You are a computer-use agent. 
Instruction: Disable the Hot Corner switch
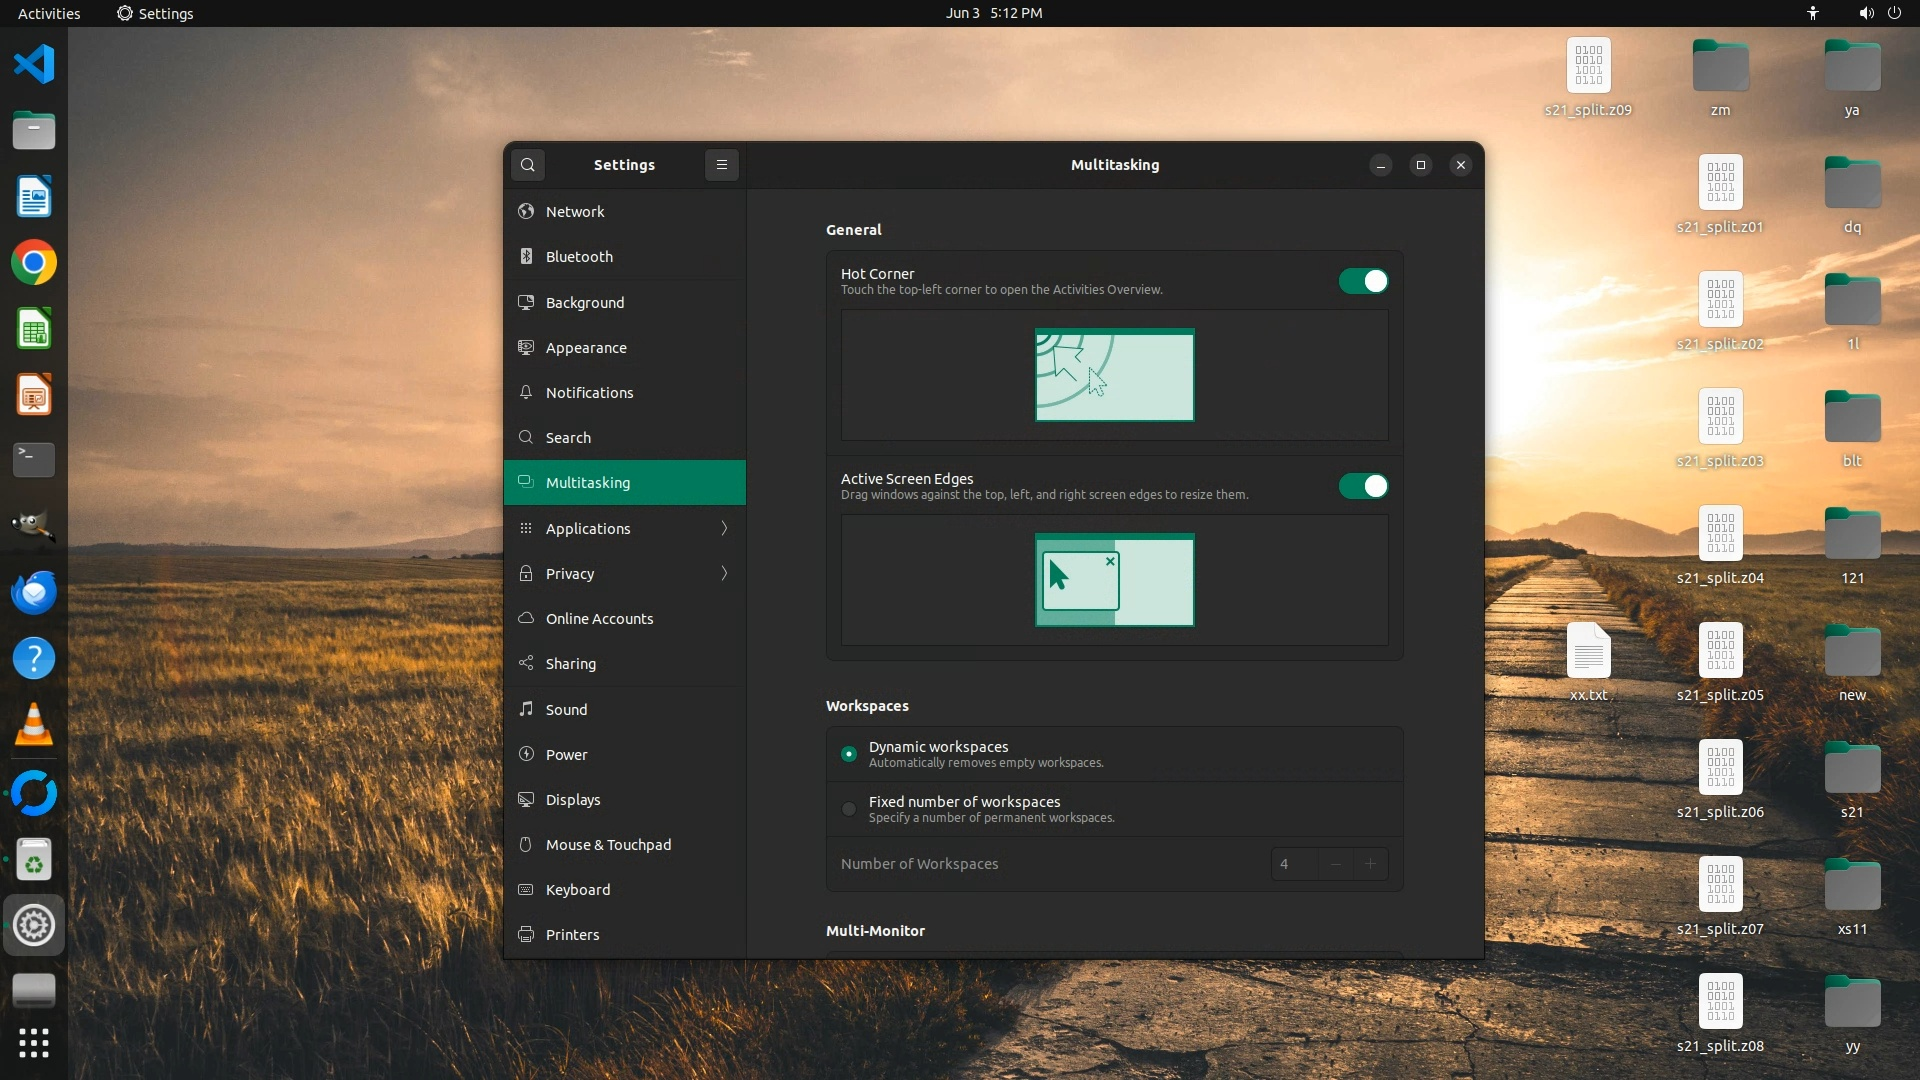(1363, 281)
